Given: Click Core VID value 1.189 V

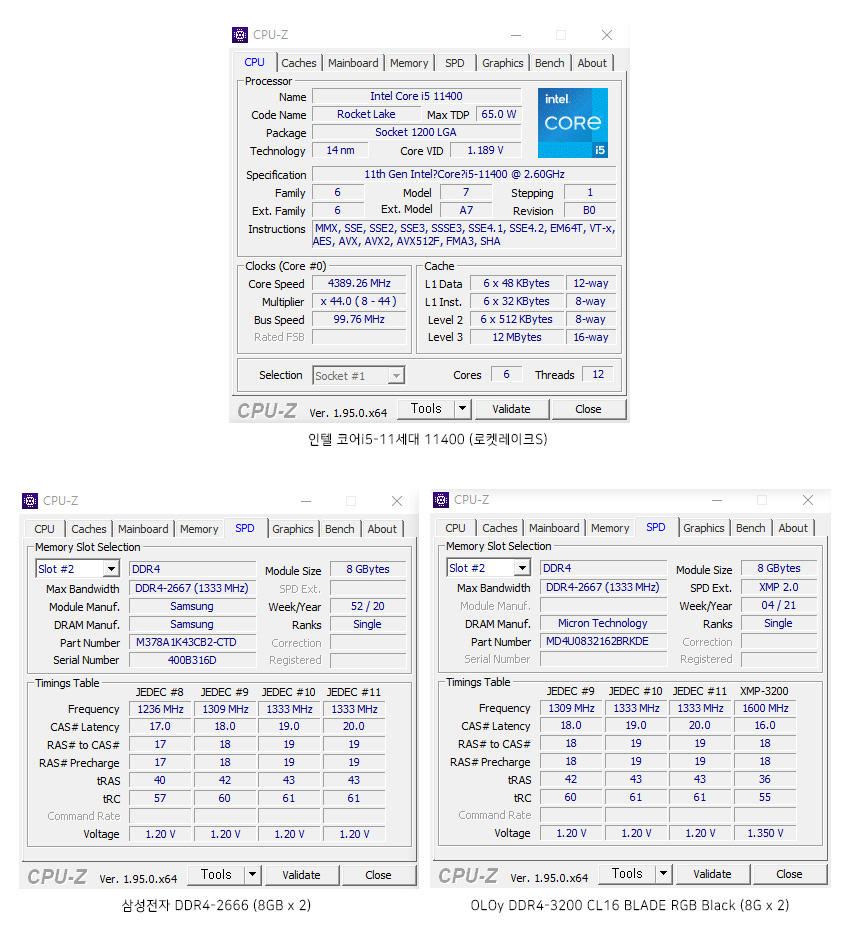Looking at the screenshot, I should 485,150.
